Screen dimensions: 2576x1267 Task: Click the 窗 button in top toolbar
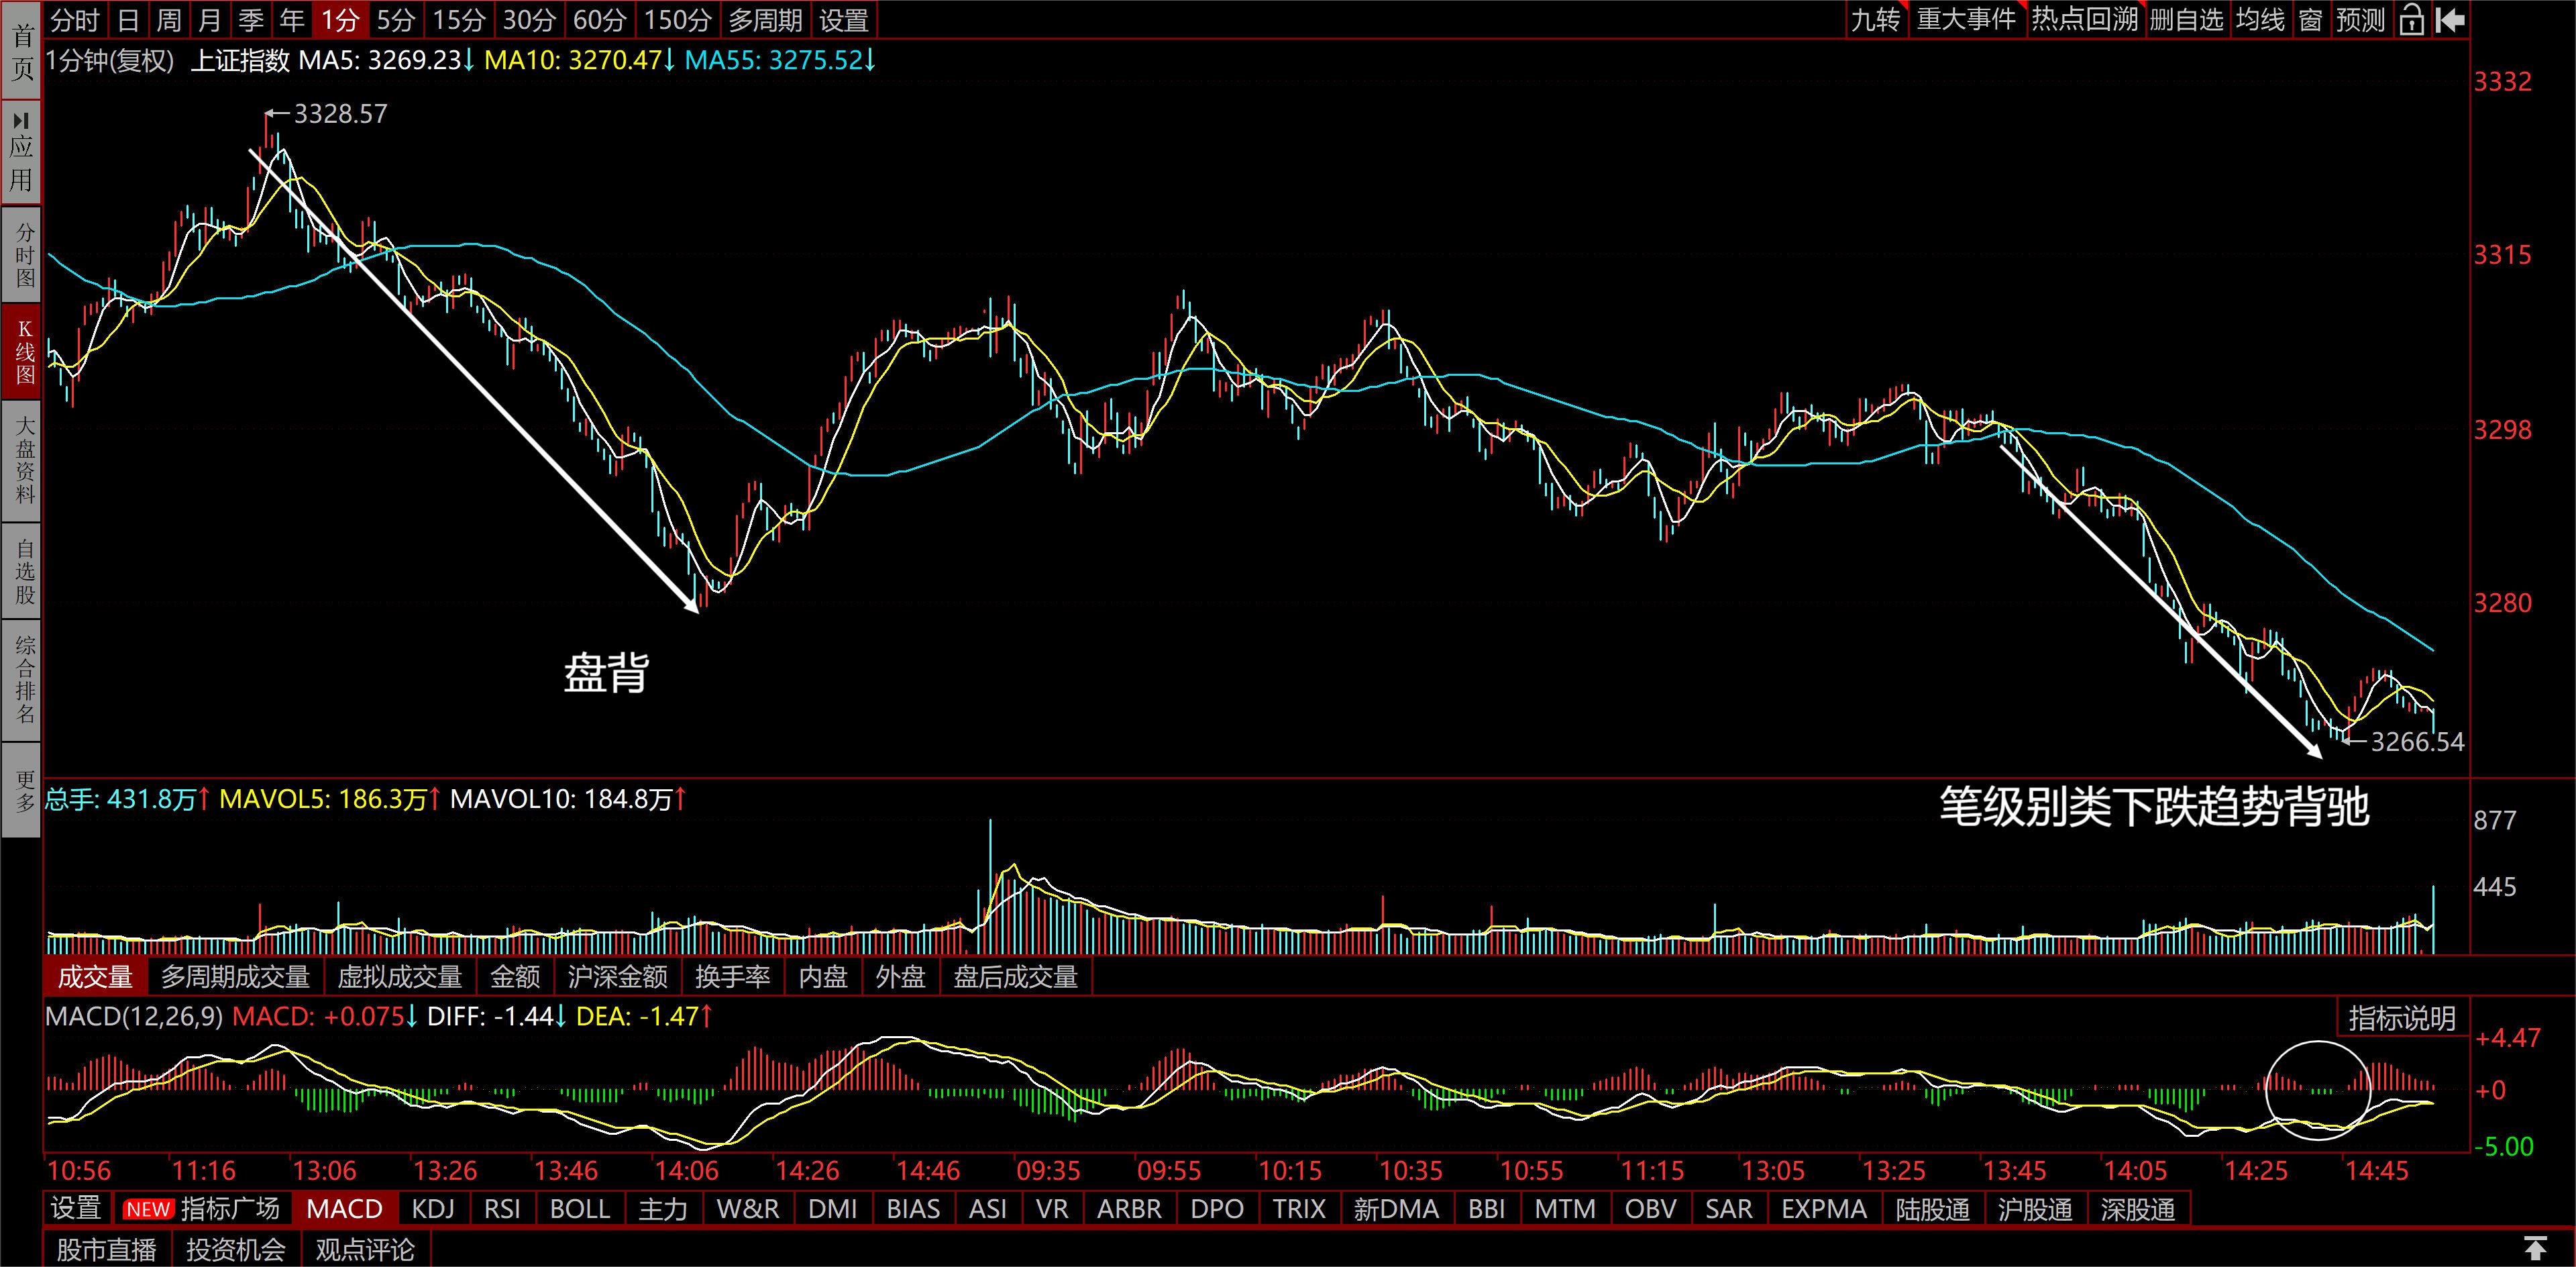click(2311, 20)
